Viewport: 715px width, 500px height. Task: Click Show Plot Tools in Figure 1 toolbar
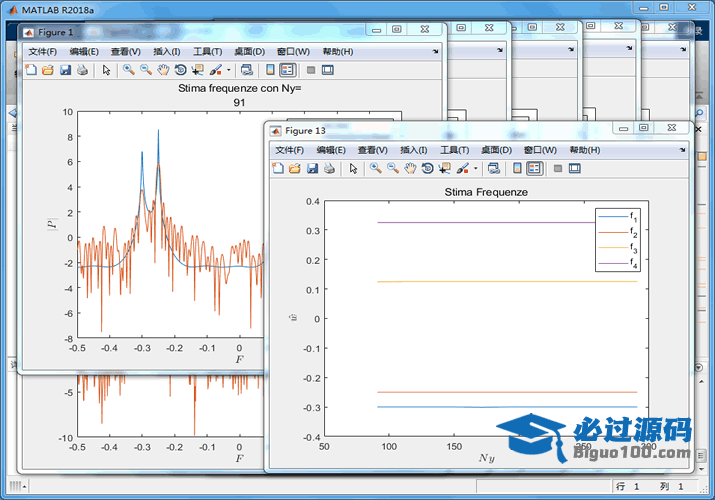(327, 70)
